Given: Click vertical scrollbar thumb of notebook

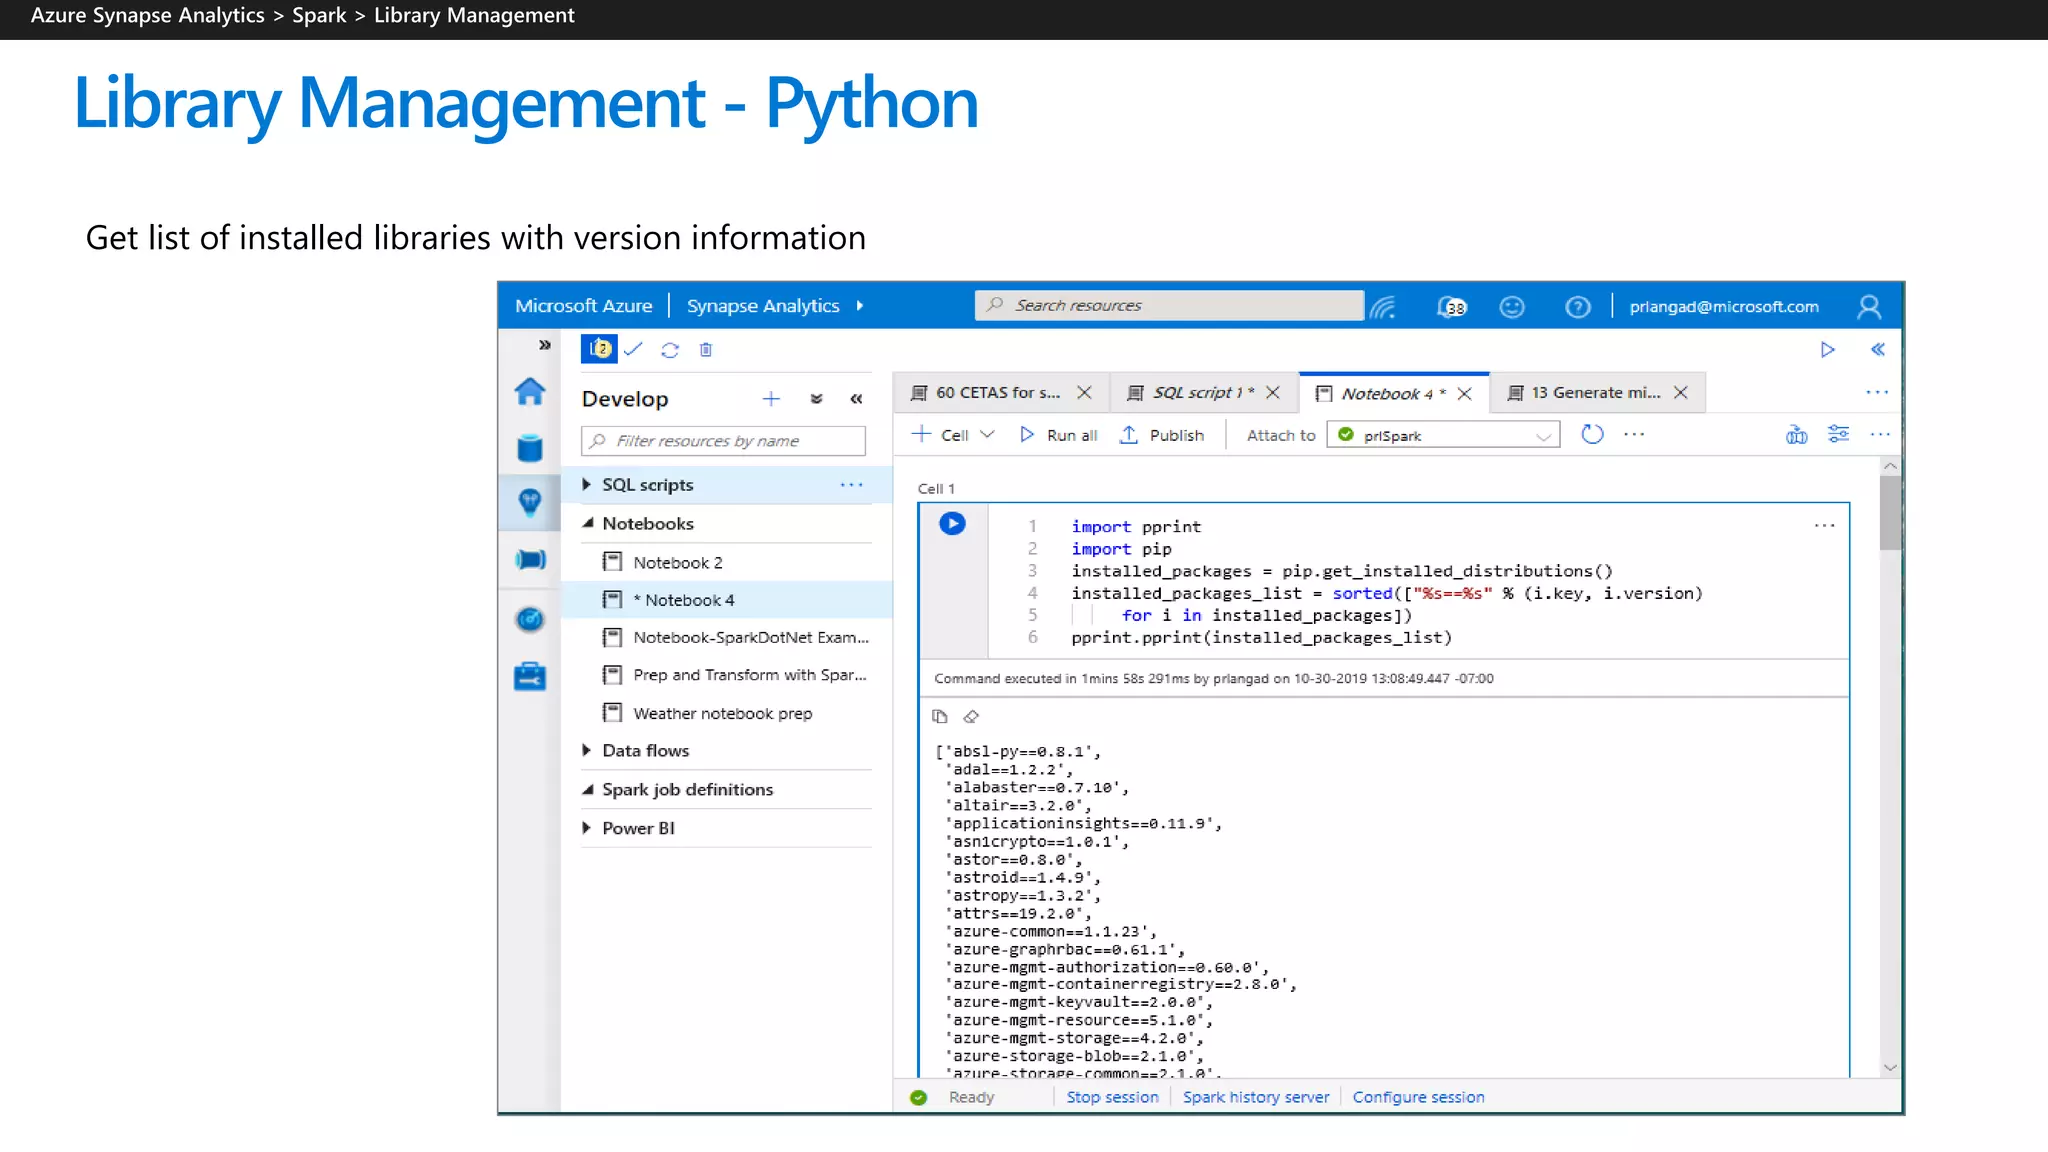Looking at the screenshot, I should (x=1890, y=512).
